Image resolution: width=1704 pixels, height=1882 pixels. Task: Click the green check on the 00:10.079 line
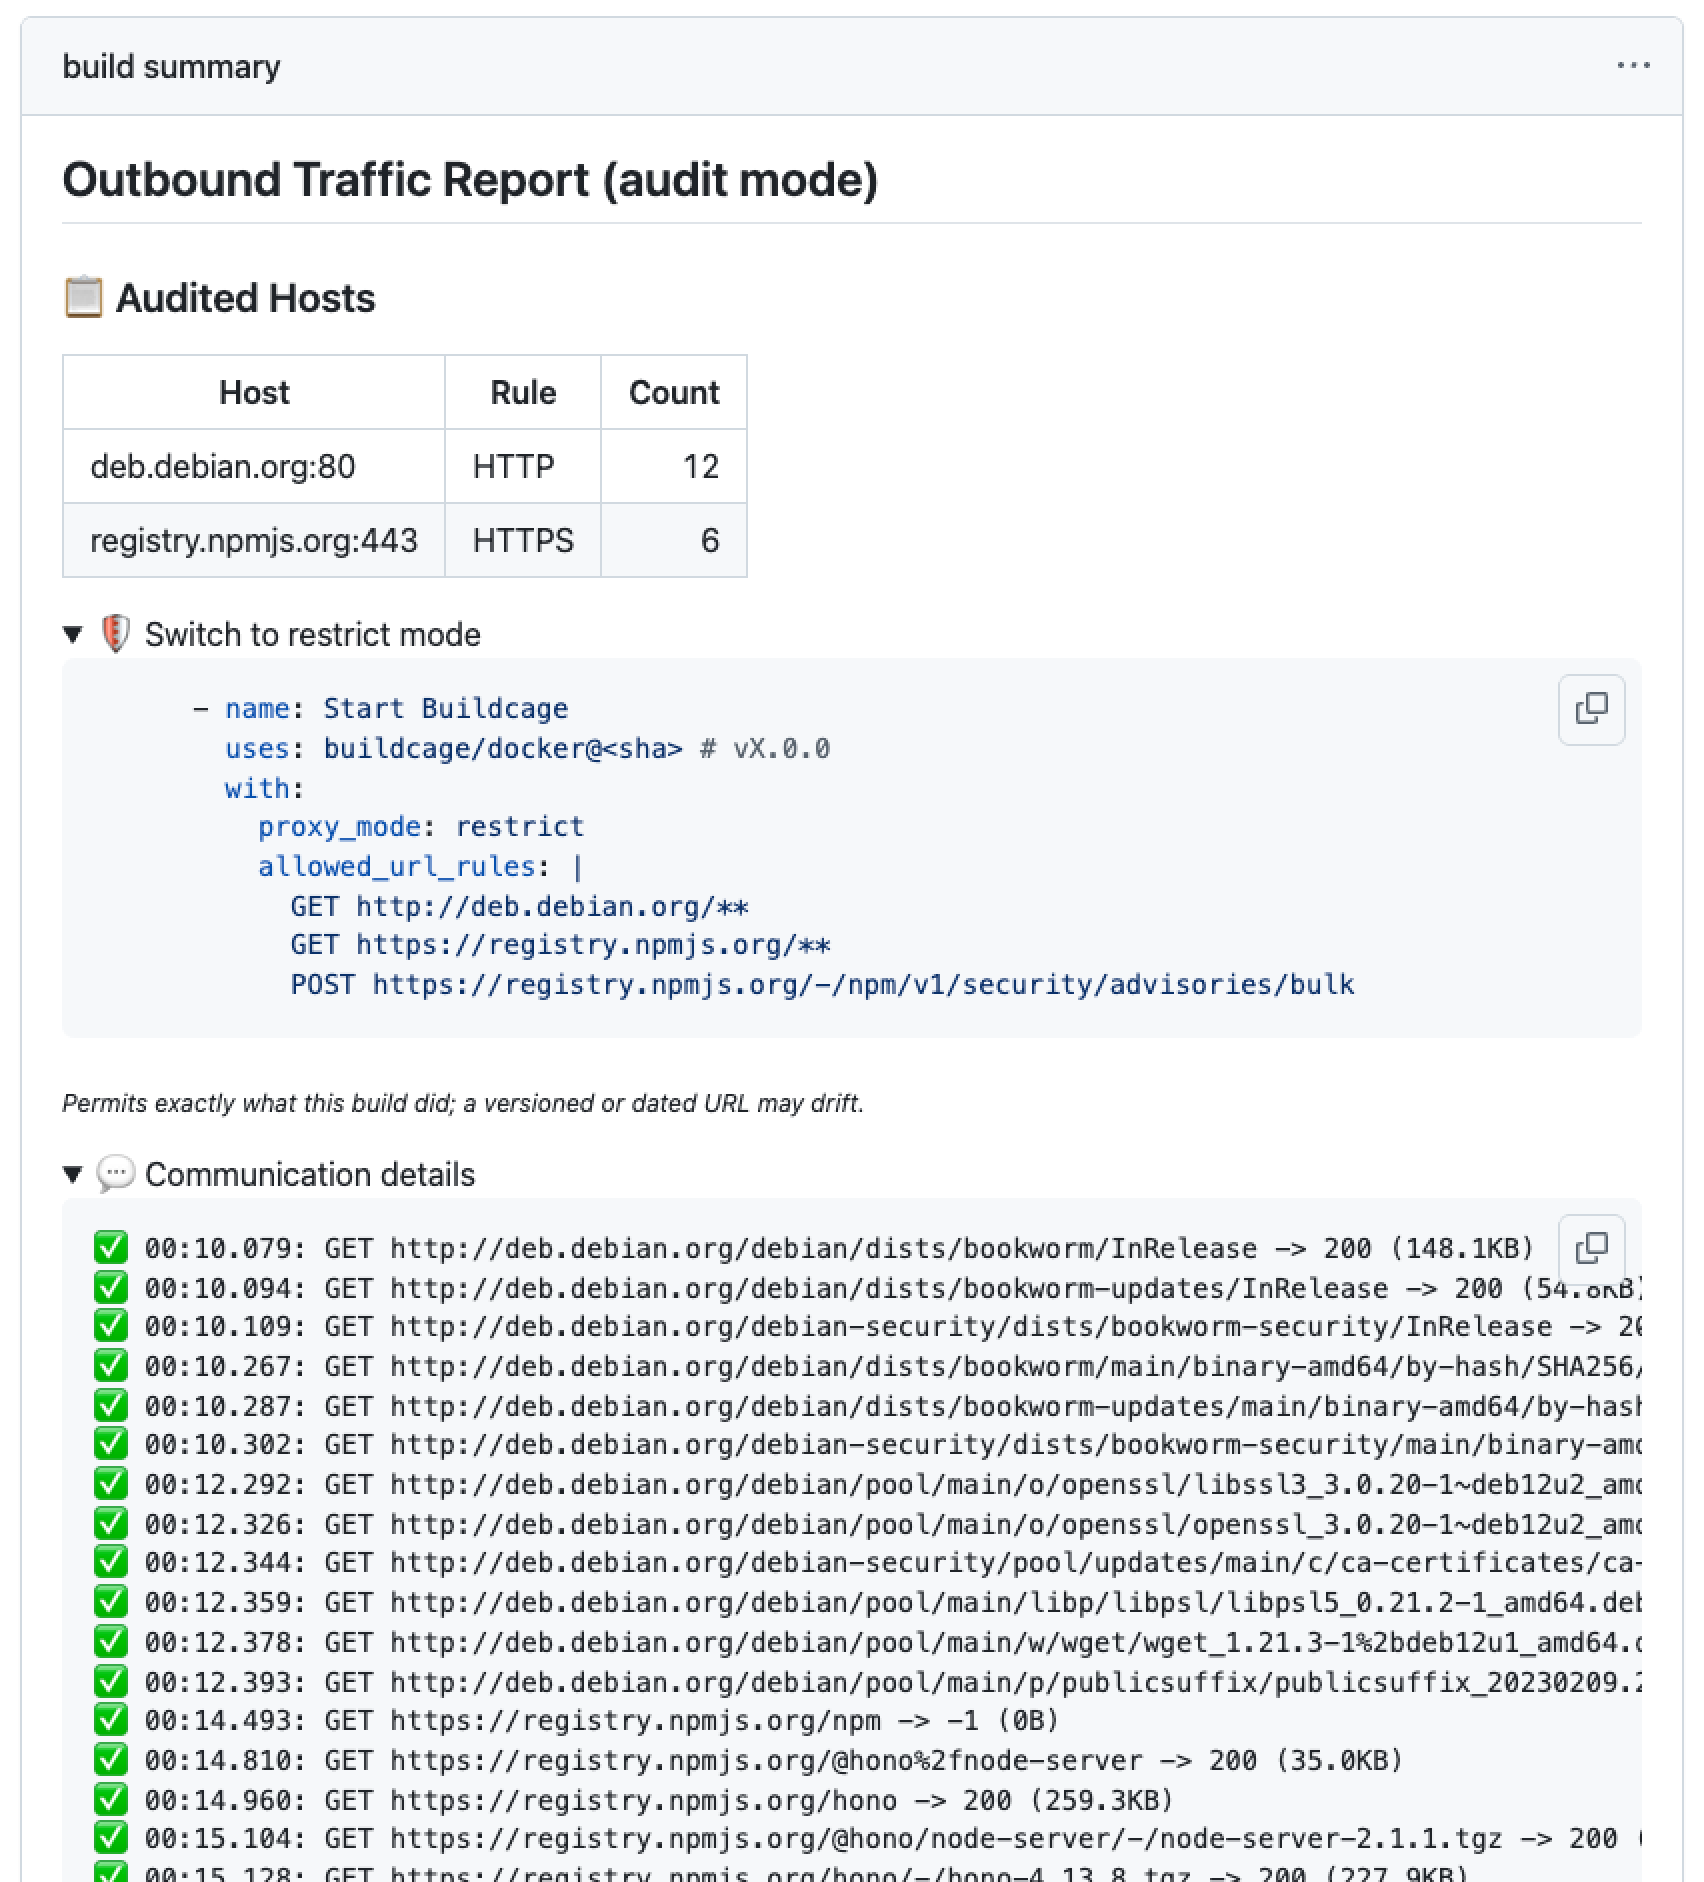(110, 1248)
